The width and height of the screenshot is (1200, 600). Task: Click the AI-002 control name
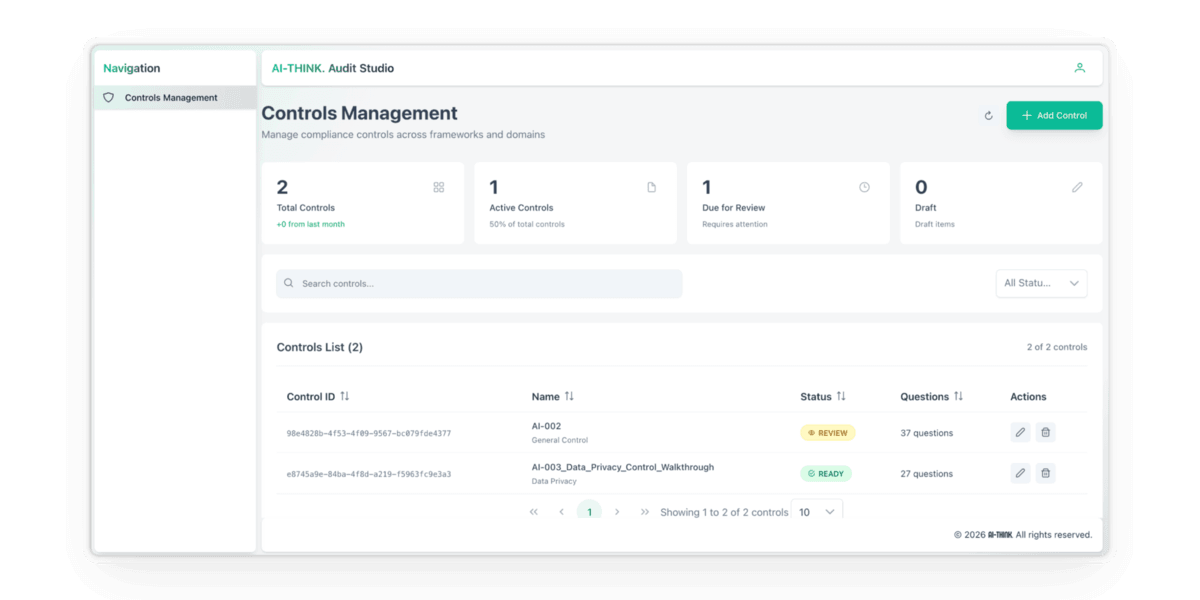547,426
